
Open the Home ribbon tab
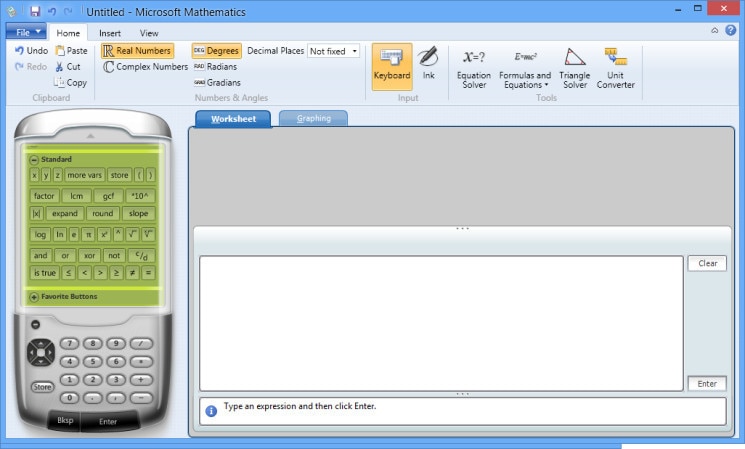click(x=68, y=33)
